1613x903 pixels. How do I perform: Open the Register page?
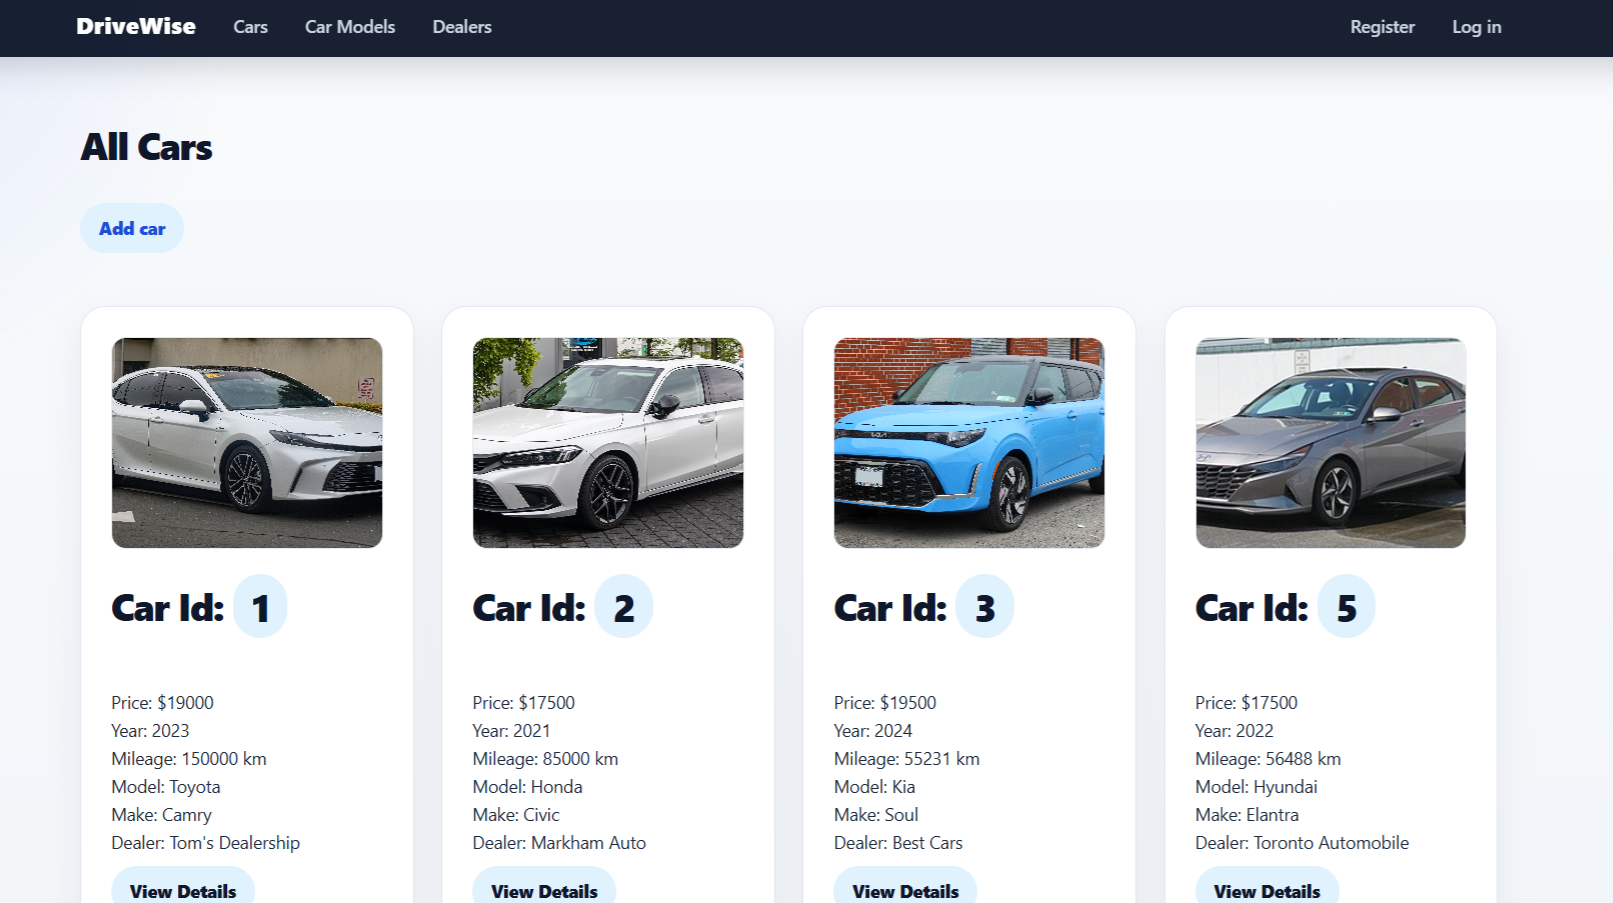click(x=1382, y=27)
